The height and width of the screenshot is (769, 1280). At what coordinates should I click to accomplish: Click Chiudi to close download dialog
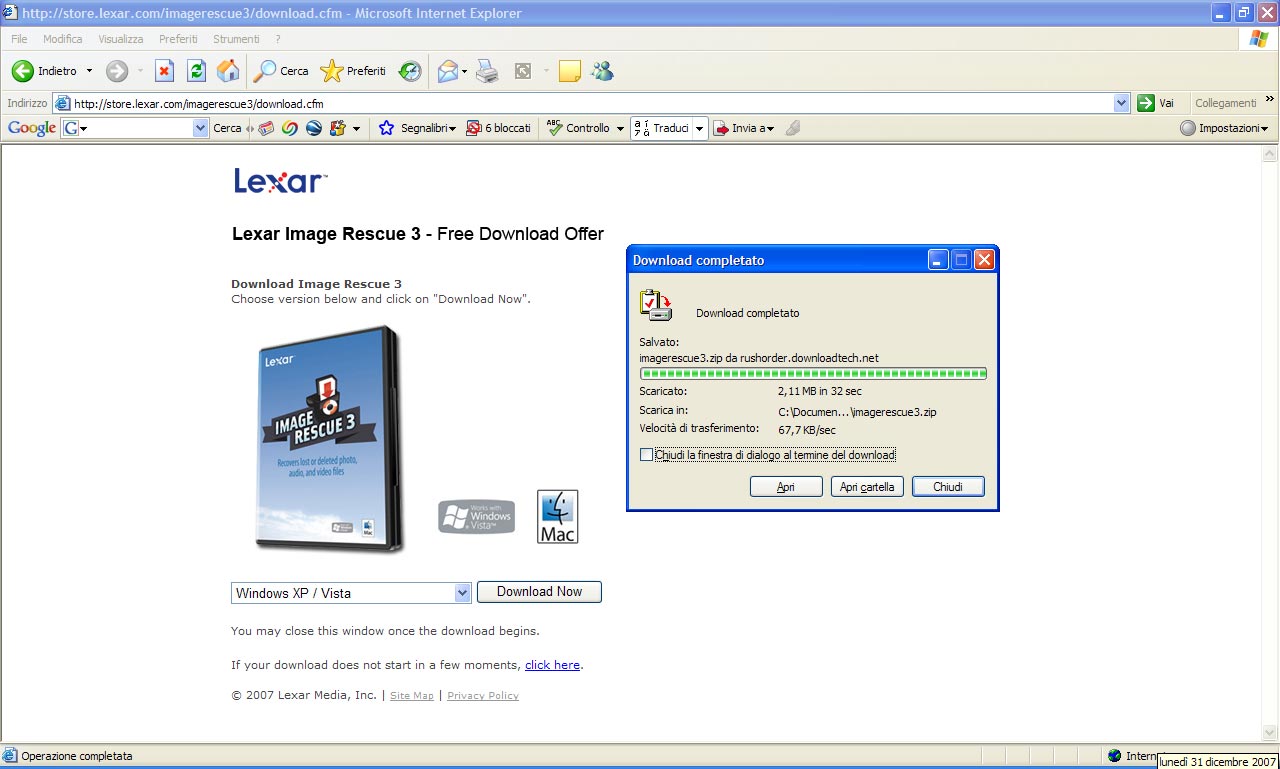(x=948, y=487)
